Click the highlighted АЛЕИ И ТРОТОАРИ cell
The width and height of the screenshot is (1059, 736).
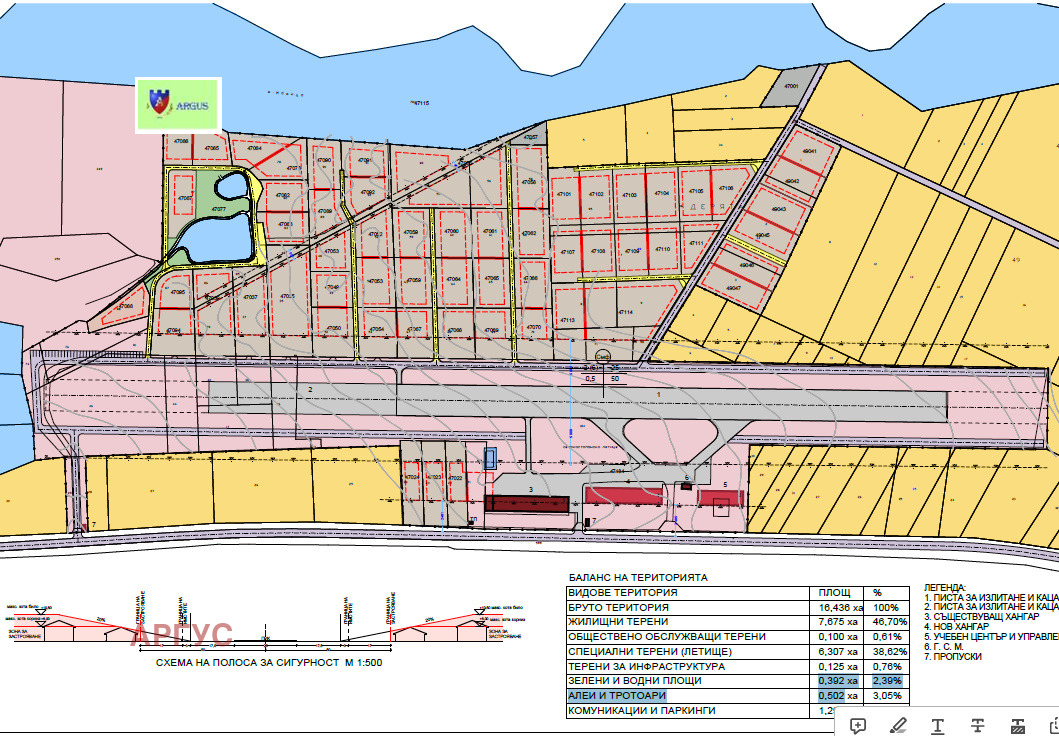tap(617, 696)
